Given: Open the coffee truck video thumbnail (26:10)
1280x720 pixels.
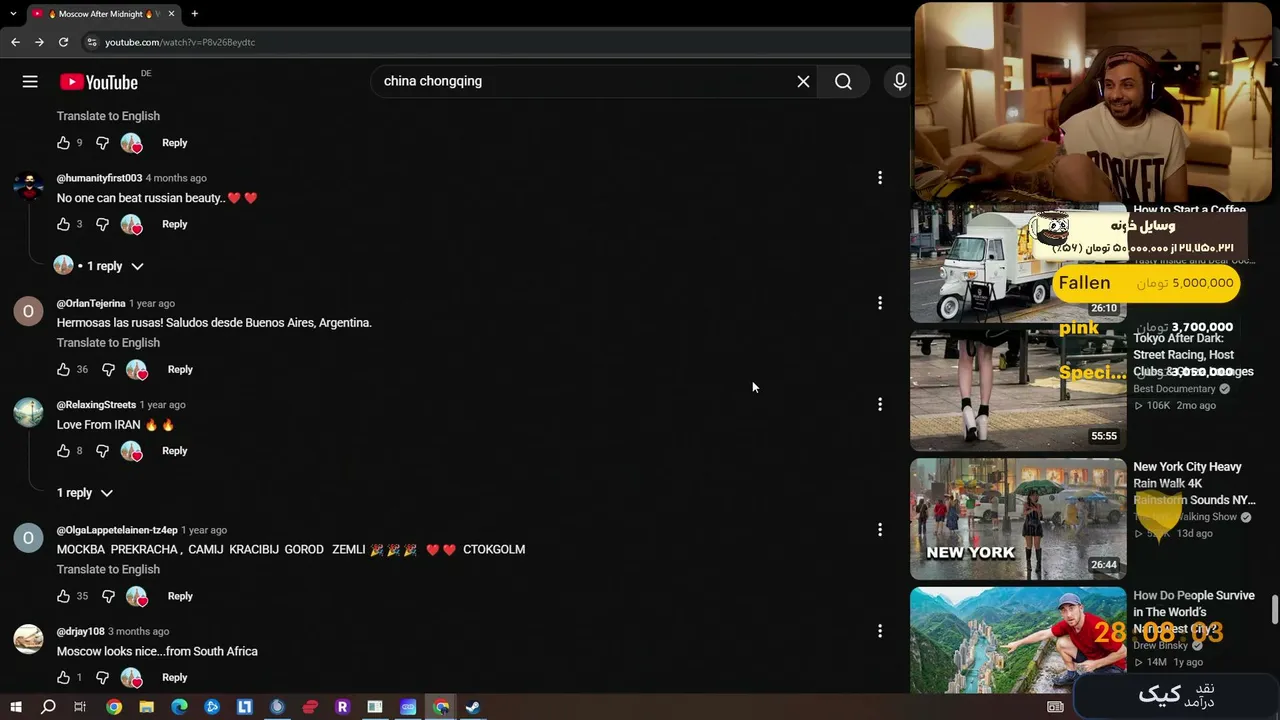Looking at the screenshot, I should (x=1018, y=263).
